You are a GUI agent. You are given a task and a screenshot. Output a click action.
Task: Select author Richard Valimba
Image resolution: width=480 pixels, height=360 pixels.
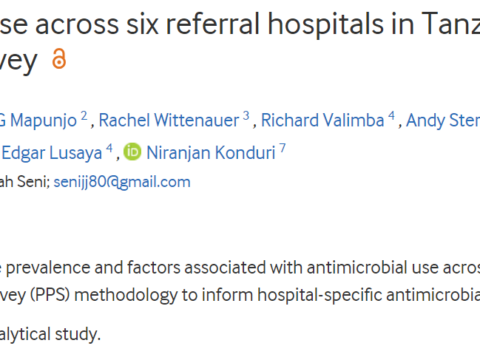[322, 120]
